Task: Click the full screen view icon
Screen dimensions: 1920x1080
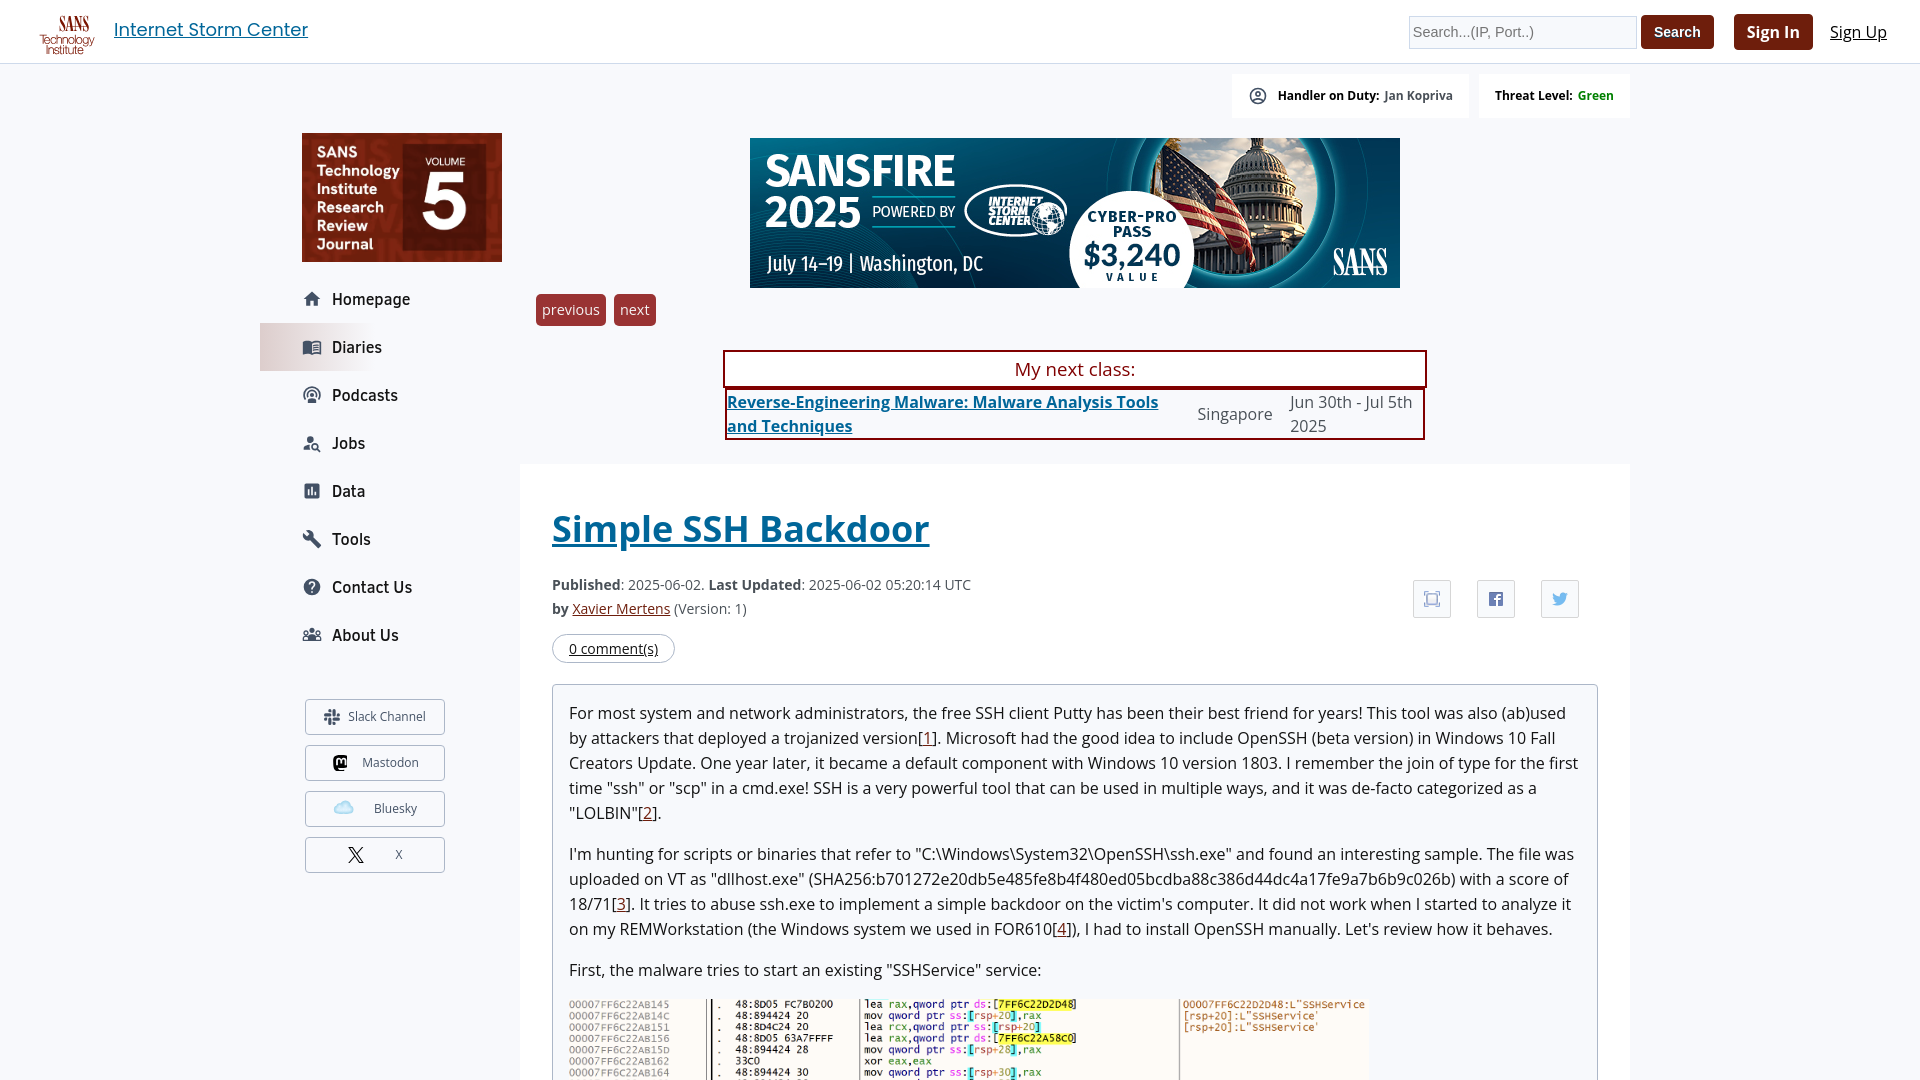Action: [1432, 599]
